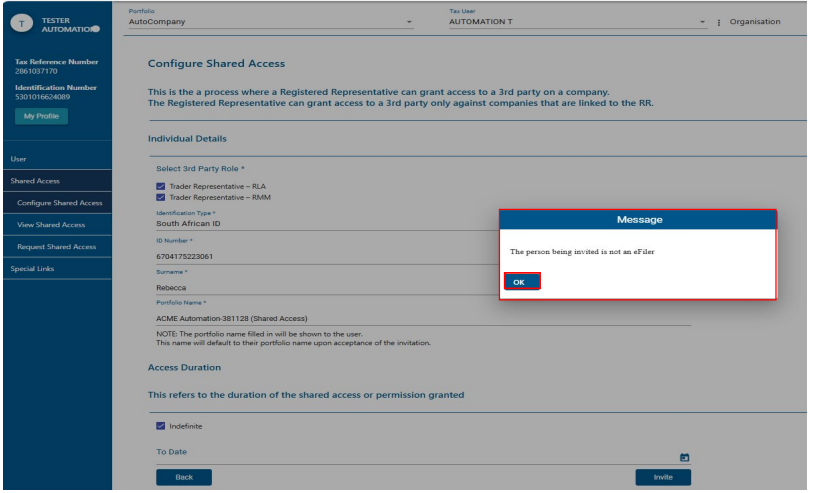The height and width of the screenshot is (493, 813).
Task: Toggle the Indefinite duration checkbox
Action: pos(161,426)
